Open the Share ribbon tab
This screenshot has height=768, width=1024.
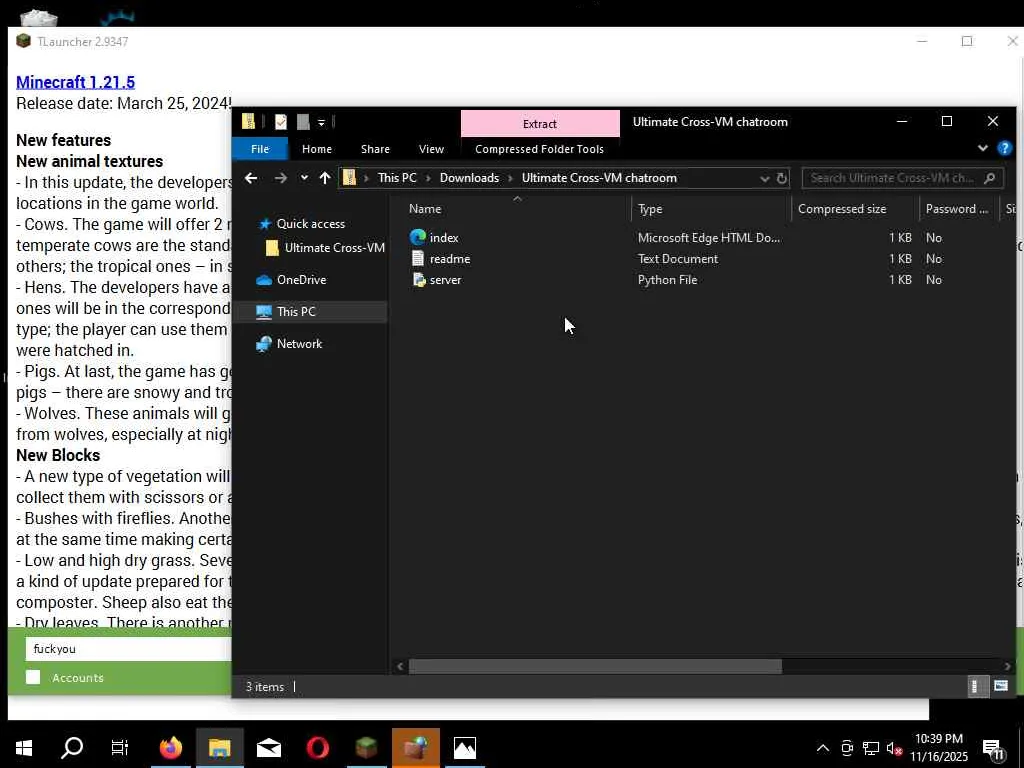(375, 149)
